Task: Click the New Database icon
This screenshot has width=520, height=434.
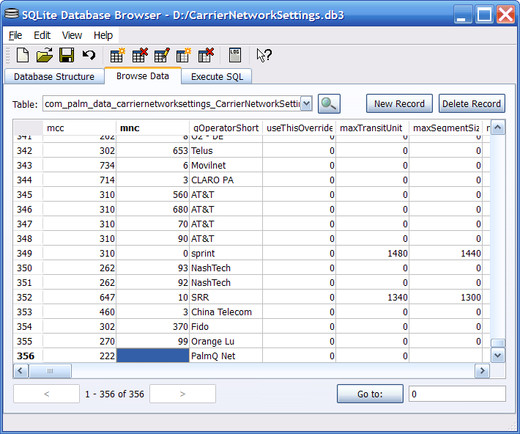Action: coord(22,55)
